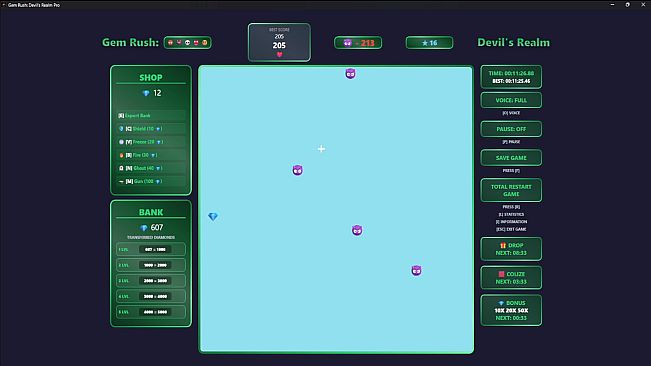Image resolution: width=651 pixels, height=366 pixels.
Task: Click the white crosshair player marker
Action: pos(321,149)
